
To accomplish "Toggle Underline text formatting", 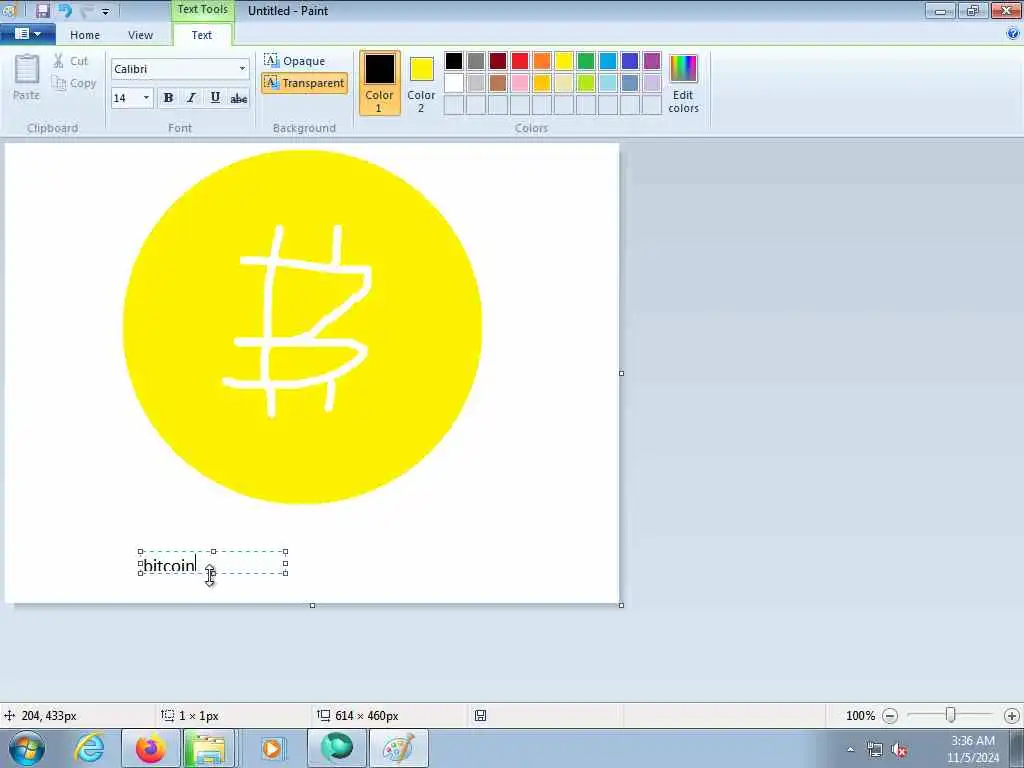I will tap(215, 98).
